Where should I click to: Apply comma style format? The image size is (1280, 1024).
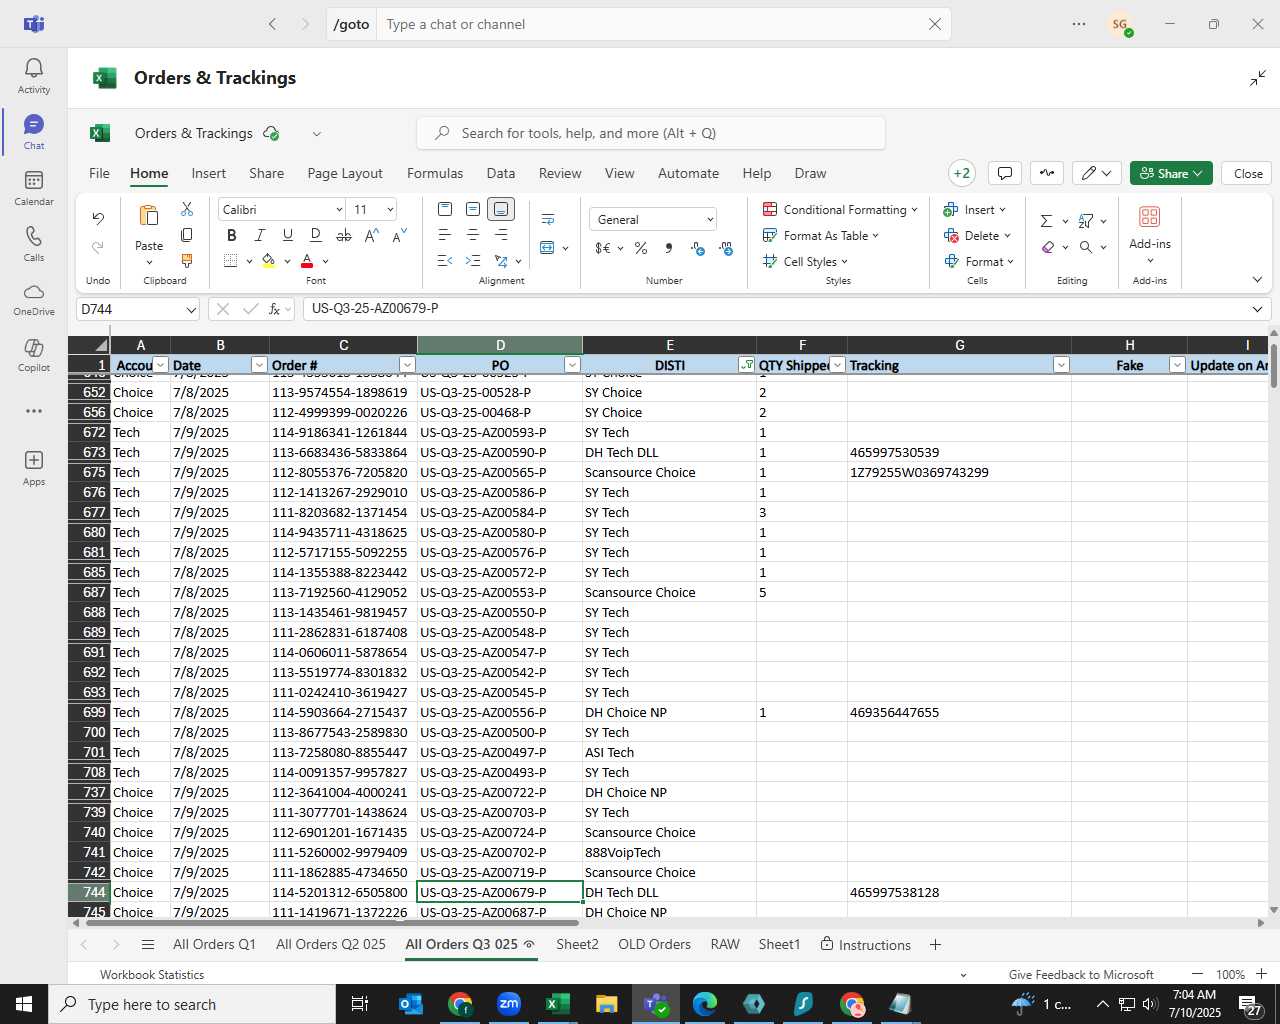click(669, 248)
